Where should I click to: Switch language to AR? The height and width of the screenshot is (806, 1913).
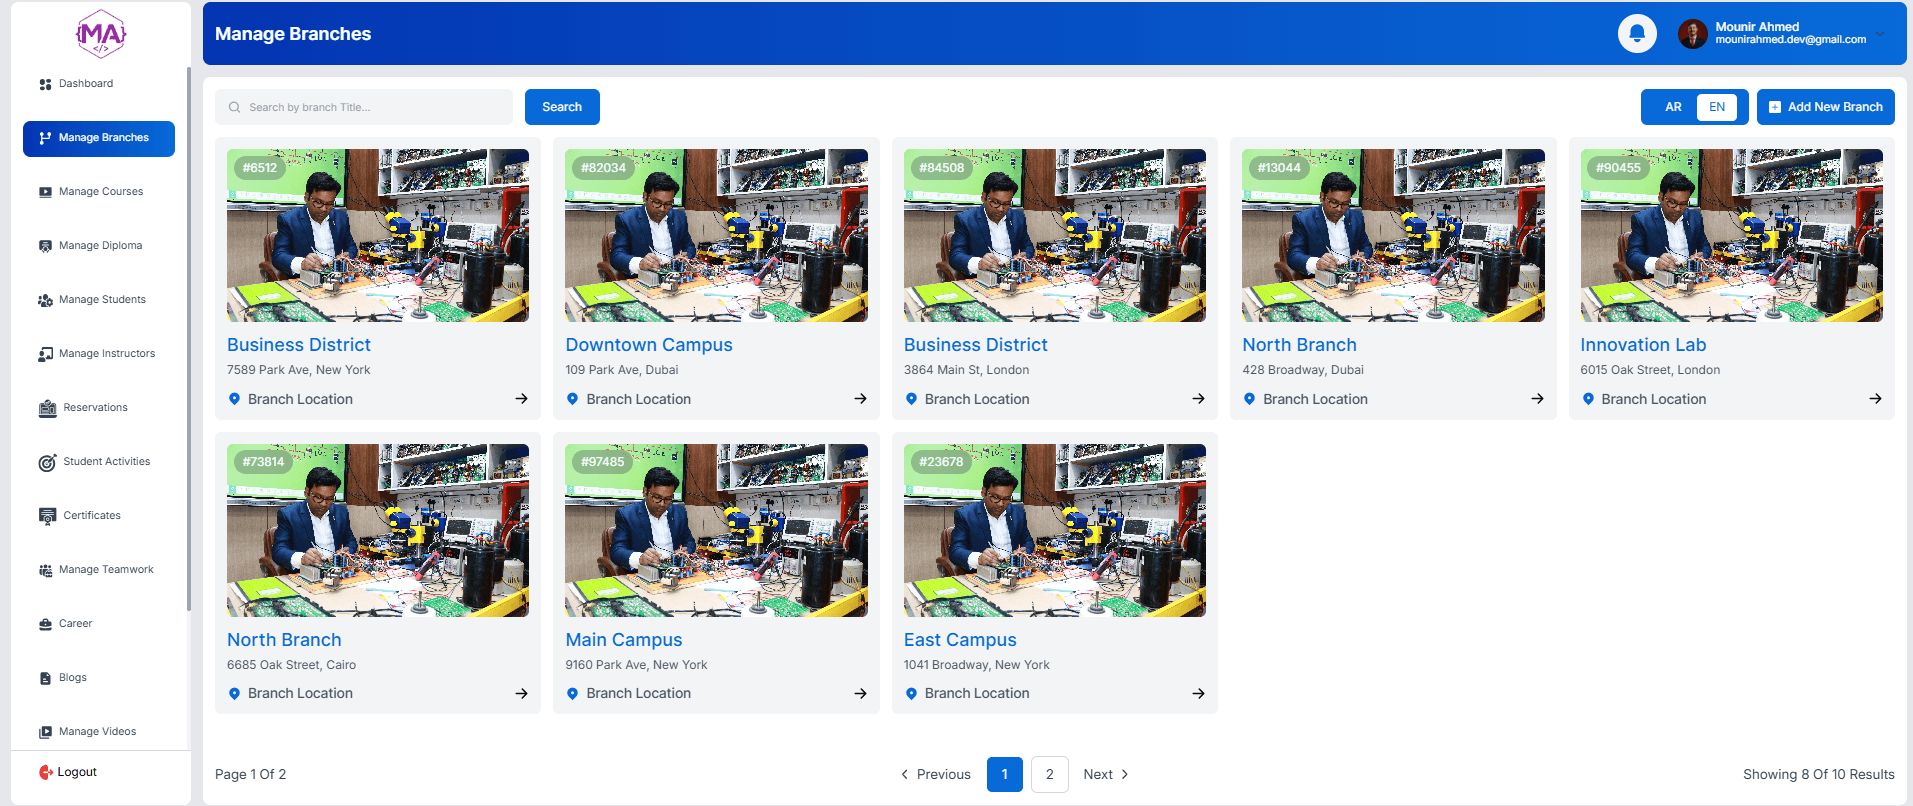[1673, 107]
